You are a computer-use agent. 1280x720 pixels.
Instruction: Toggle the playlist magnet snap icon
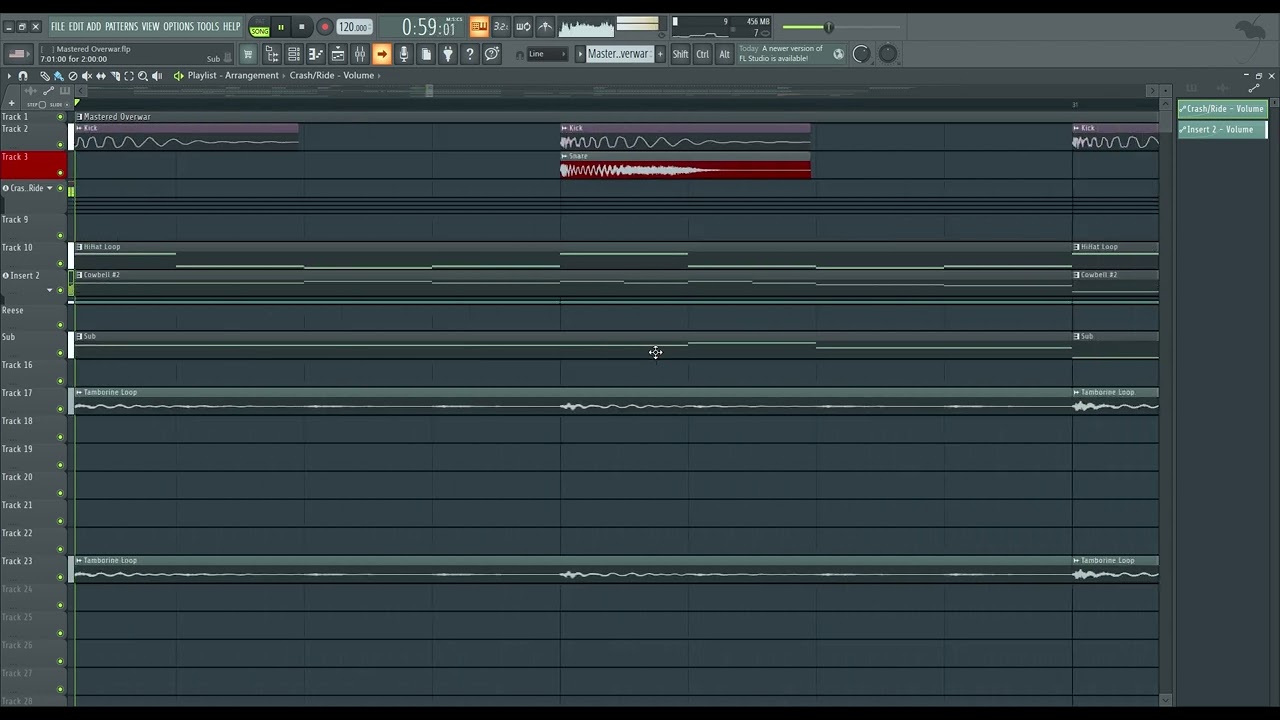click(23, 76)
